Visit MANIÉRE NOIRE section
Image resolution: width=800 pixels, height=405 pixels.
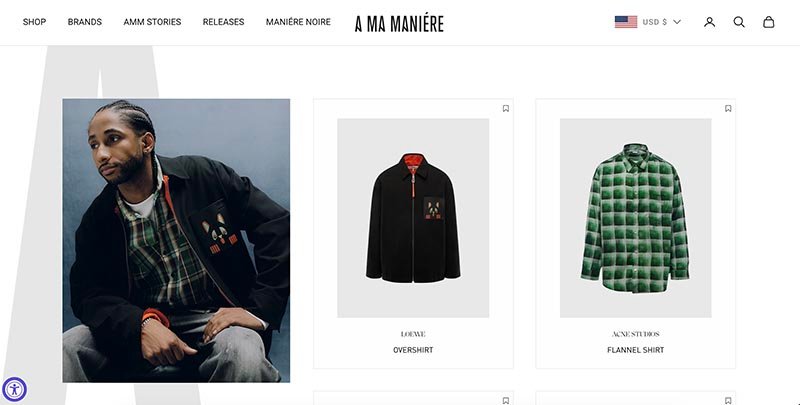coord(298,22)
